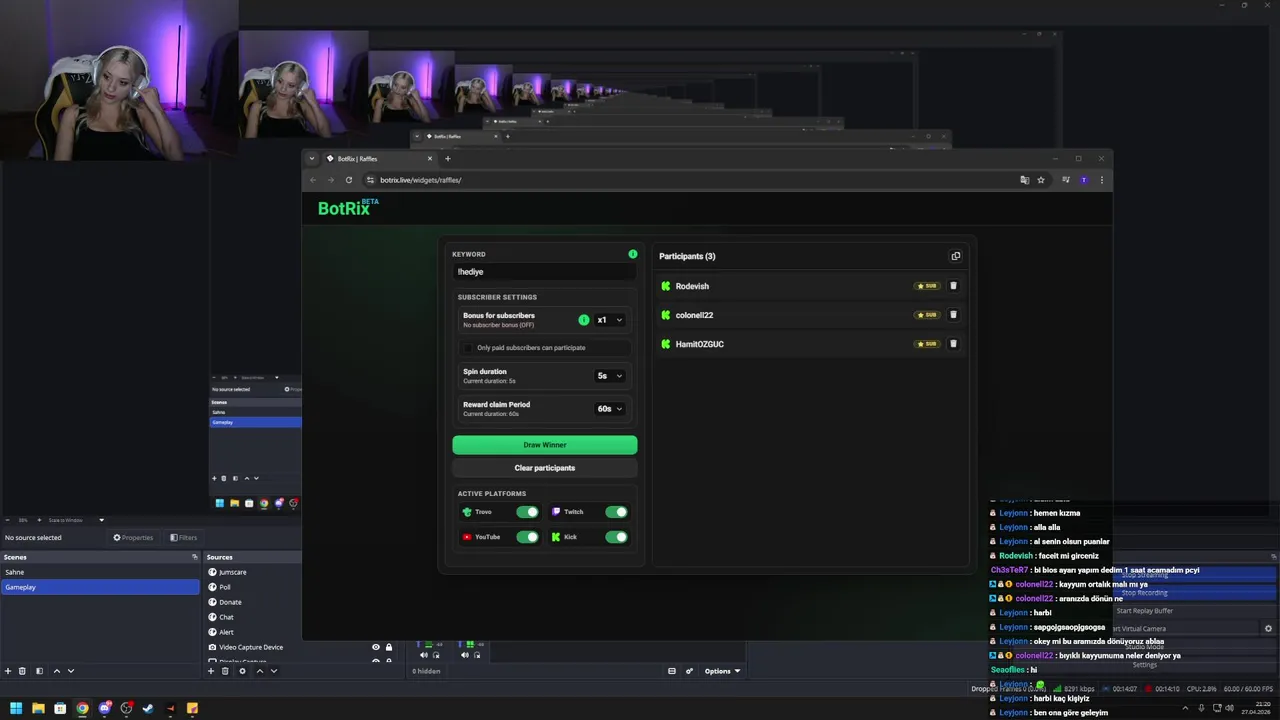
Task: Click Clear participants button
Action: 545,468
